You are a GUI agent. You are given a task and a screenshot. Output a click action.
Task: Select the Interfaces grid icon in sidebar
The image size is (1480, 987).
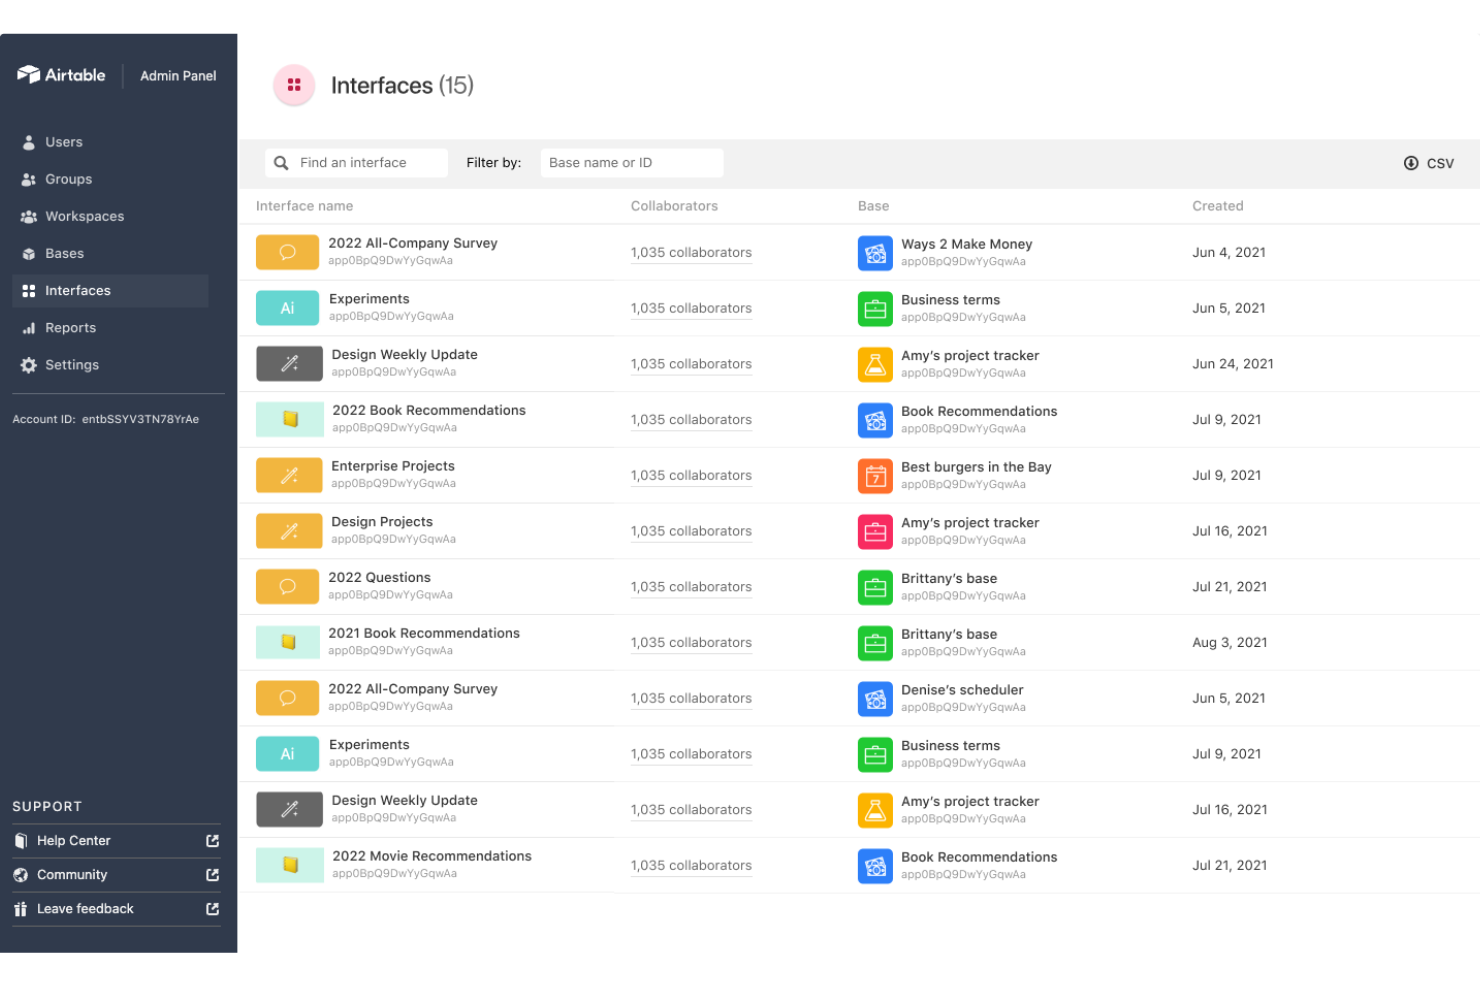pyautogui.click(x=28, y=290)
